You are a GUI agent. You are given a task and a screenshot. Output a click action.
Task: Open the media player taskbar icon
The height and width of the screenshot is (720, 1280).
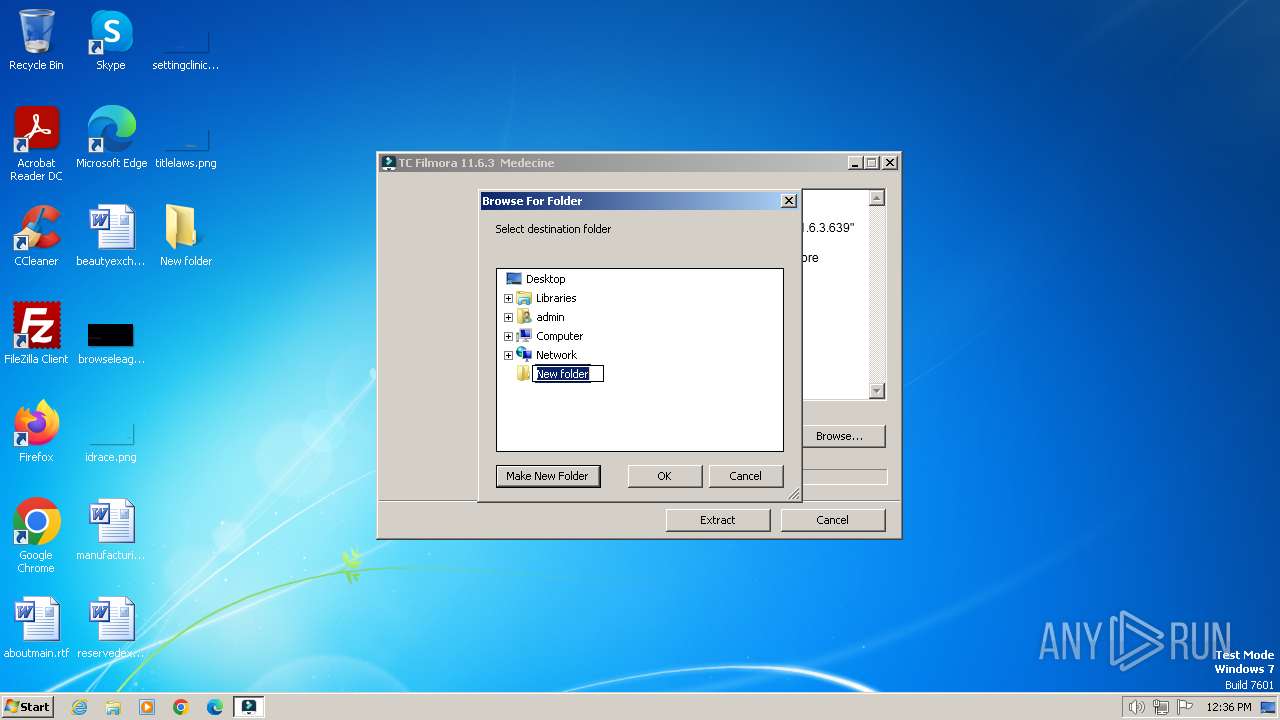147,707
